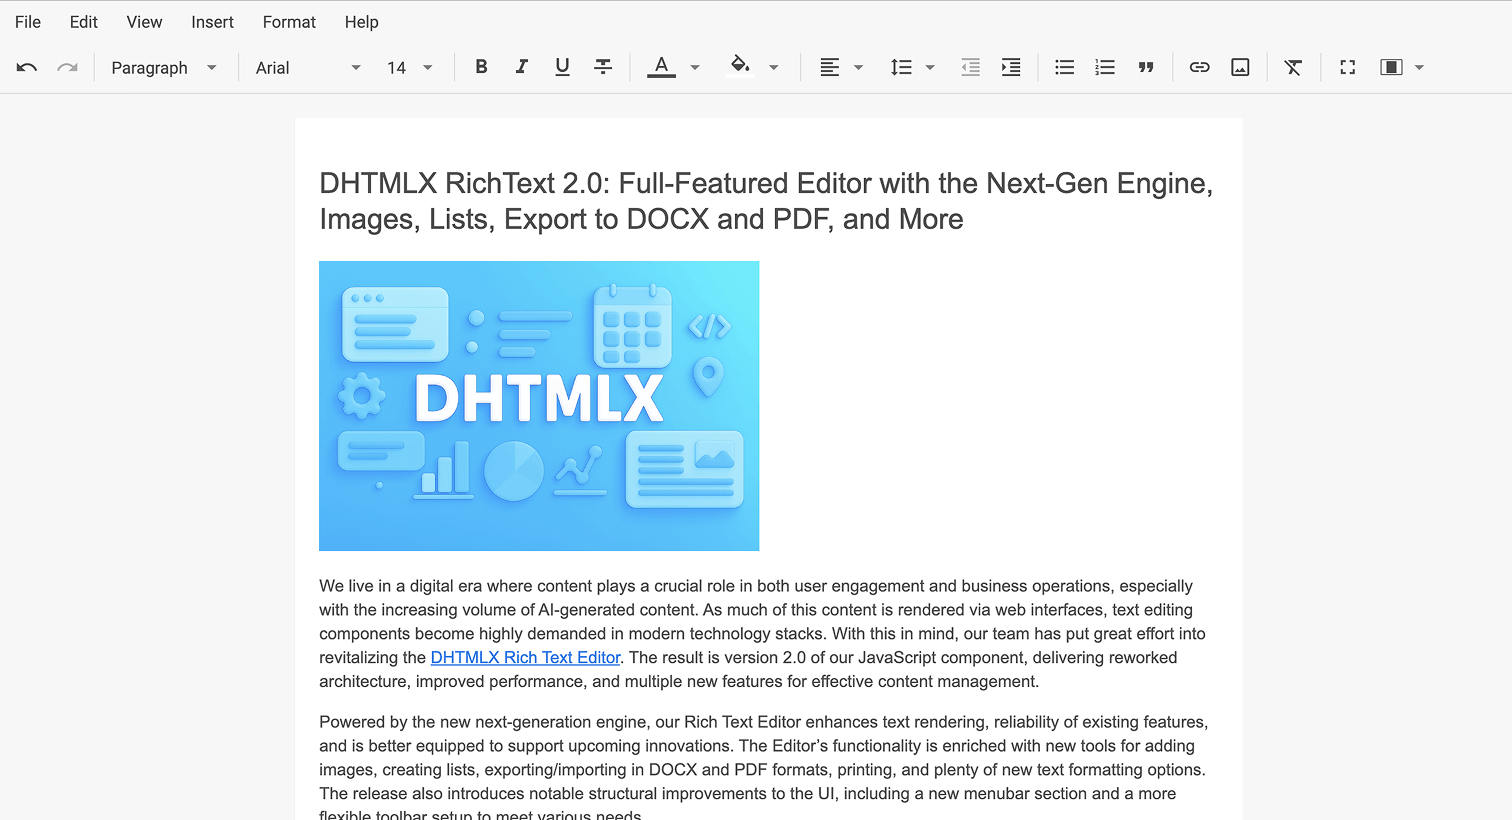Click the layout mode icon

click(1391, 67)
